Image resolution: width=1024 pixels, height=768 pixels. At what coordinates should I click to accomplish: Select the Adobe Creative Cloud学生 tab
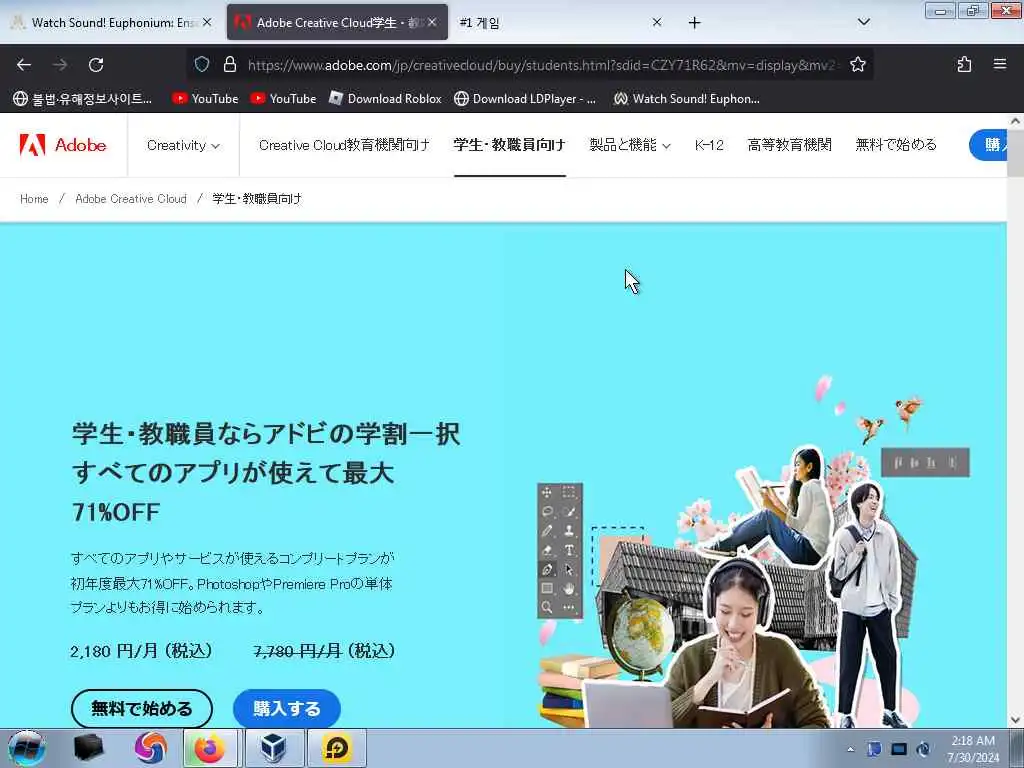pos(337,23)
